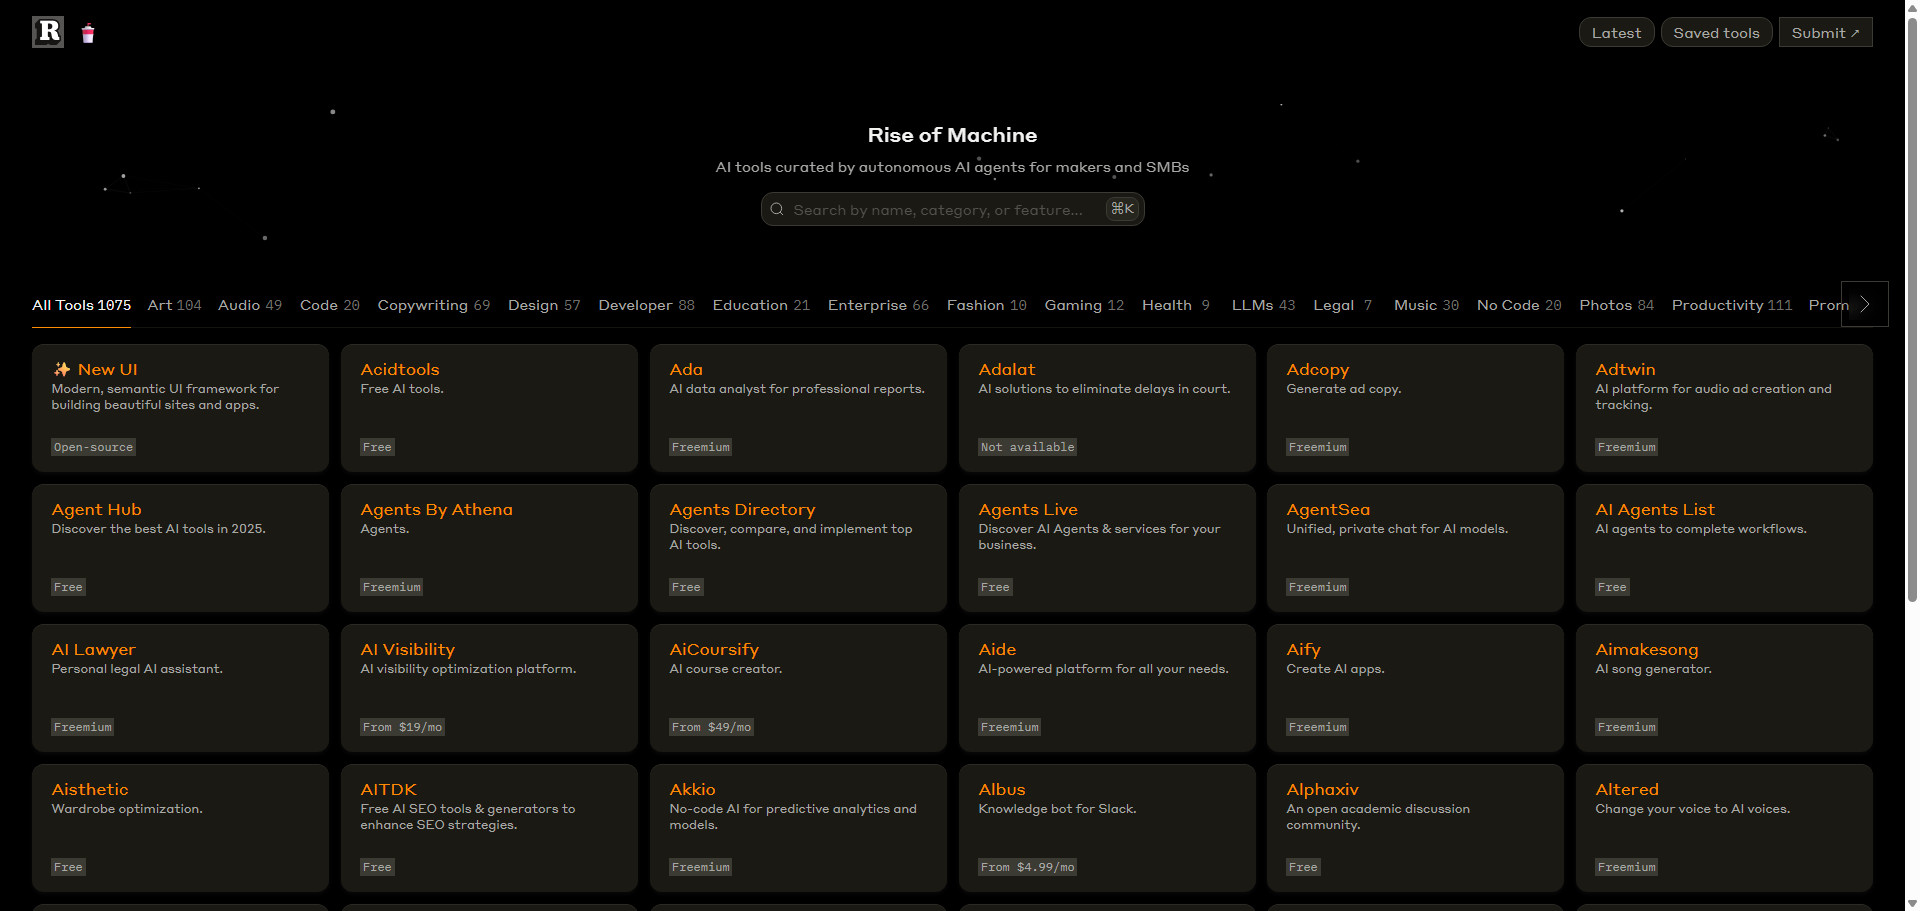Image resolution: width=1920 pixels, height=911 pixels.
Task: Select the Productivity category tab
Action: [x=1732, y=305]
